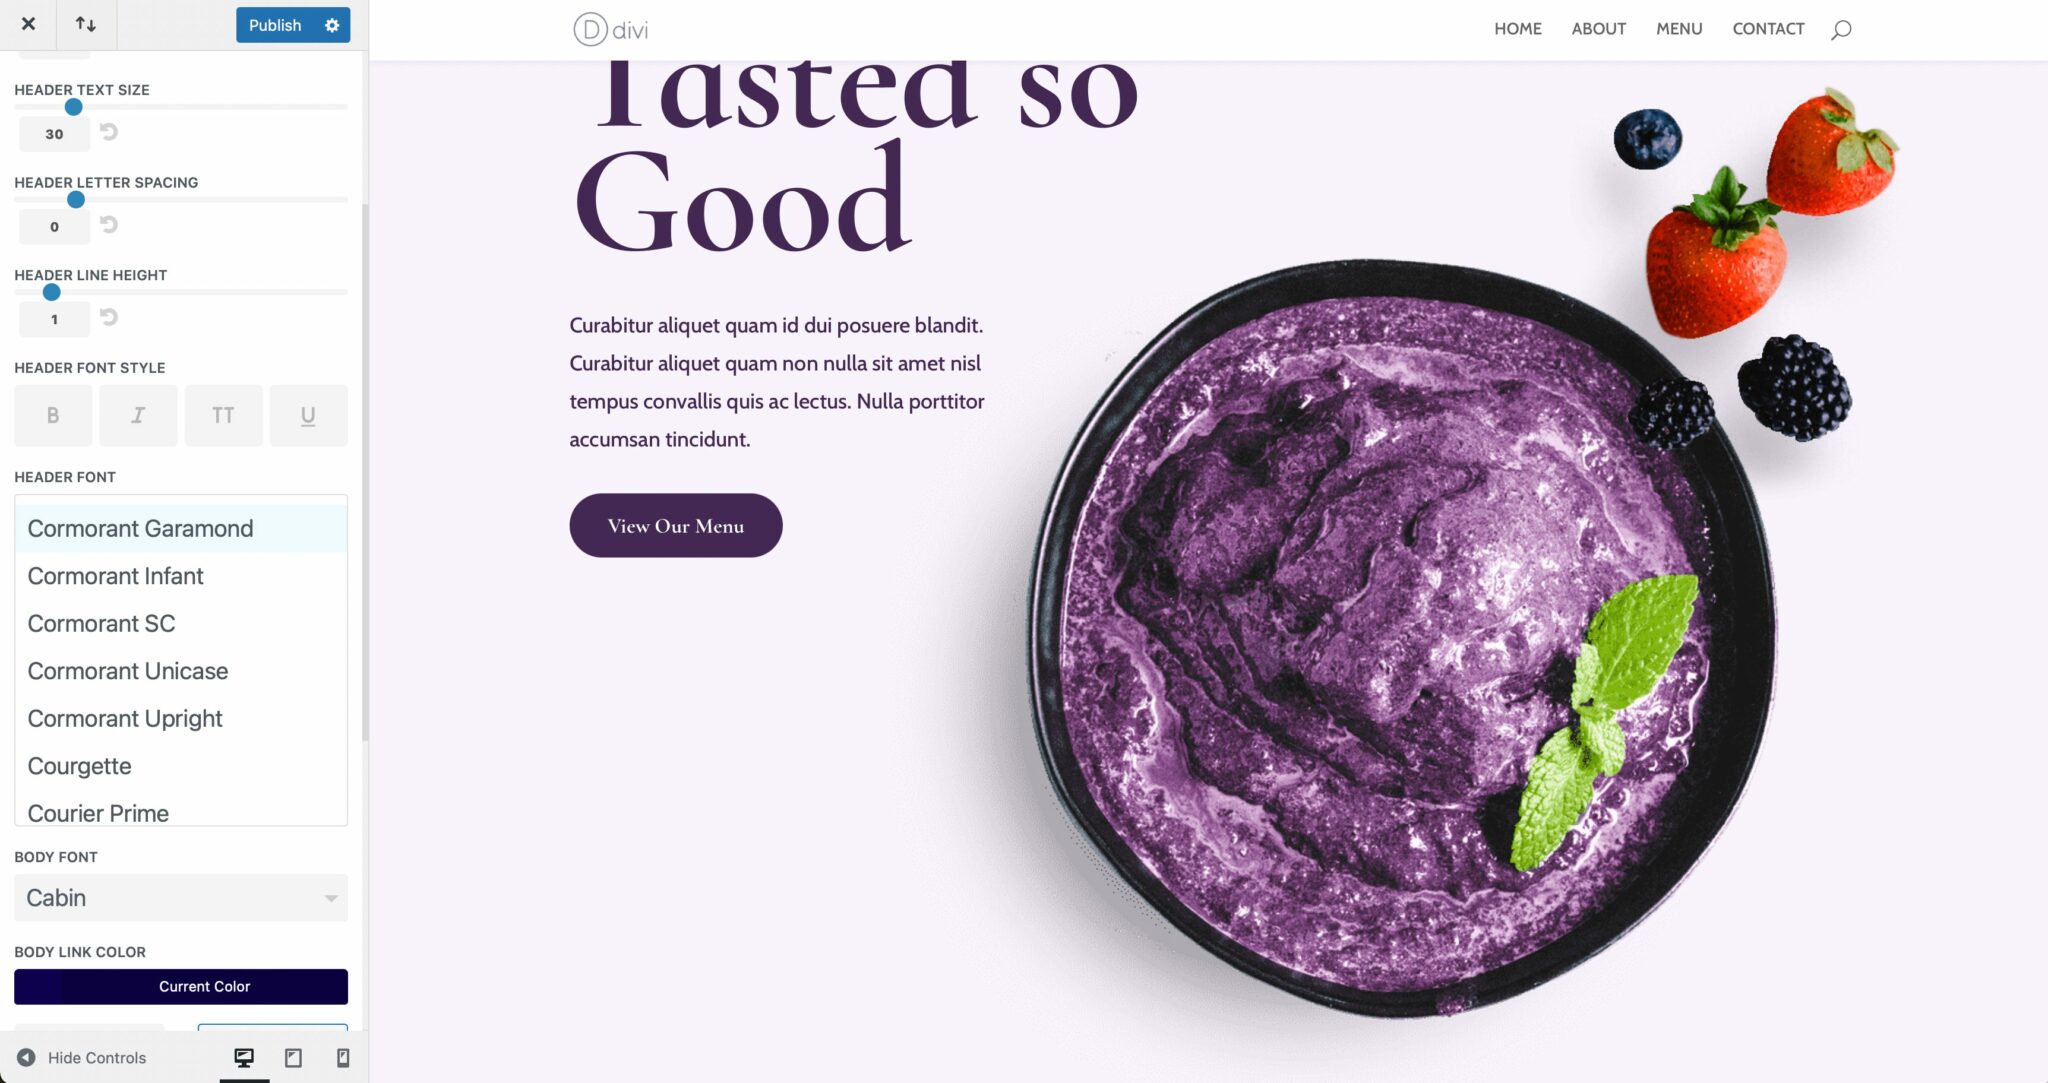
Task: Click the undo reset icon for Header Line Height
Action: pos(108,317)
